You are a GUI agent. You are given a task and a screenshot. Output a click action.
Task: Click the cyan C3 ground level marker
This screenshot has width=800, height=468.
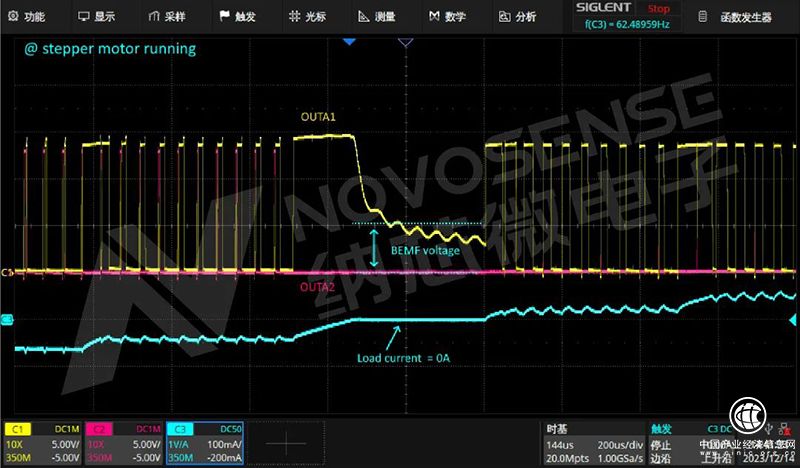point(6,320)
